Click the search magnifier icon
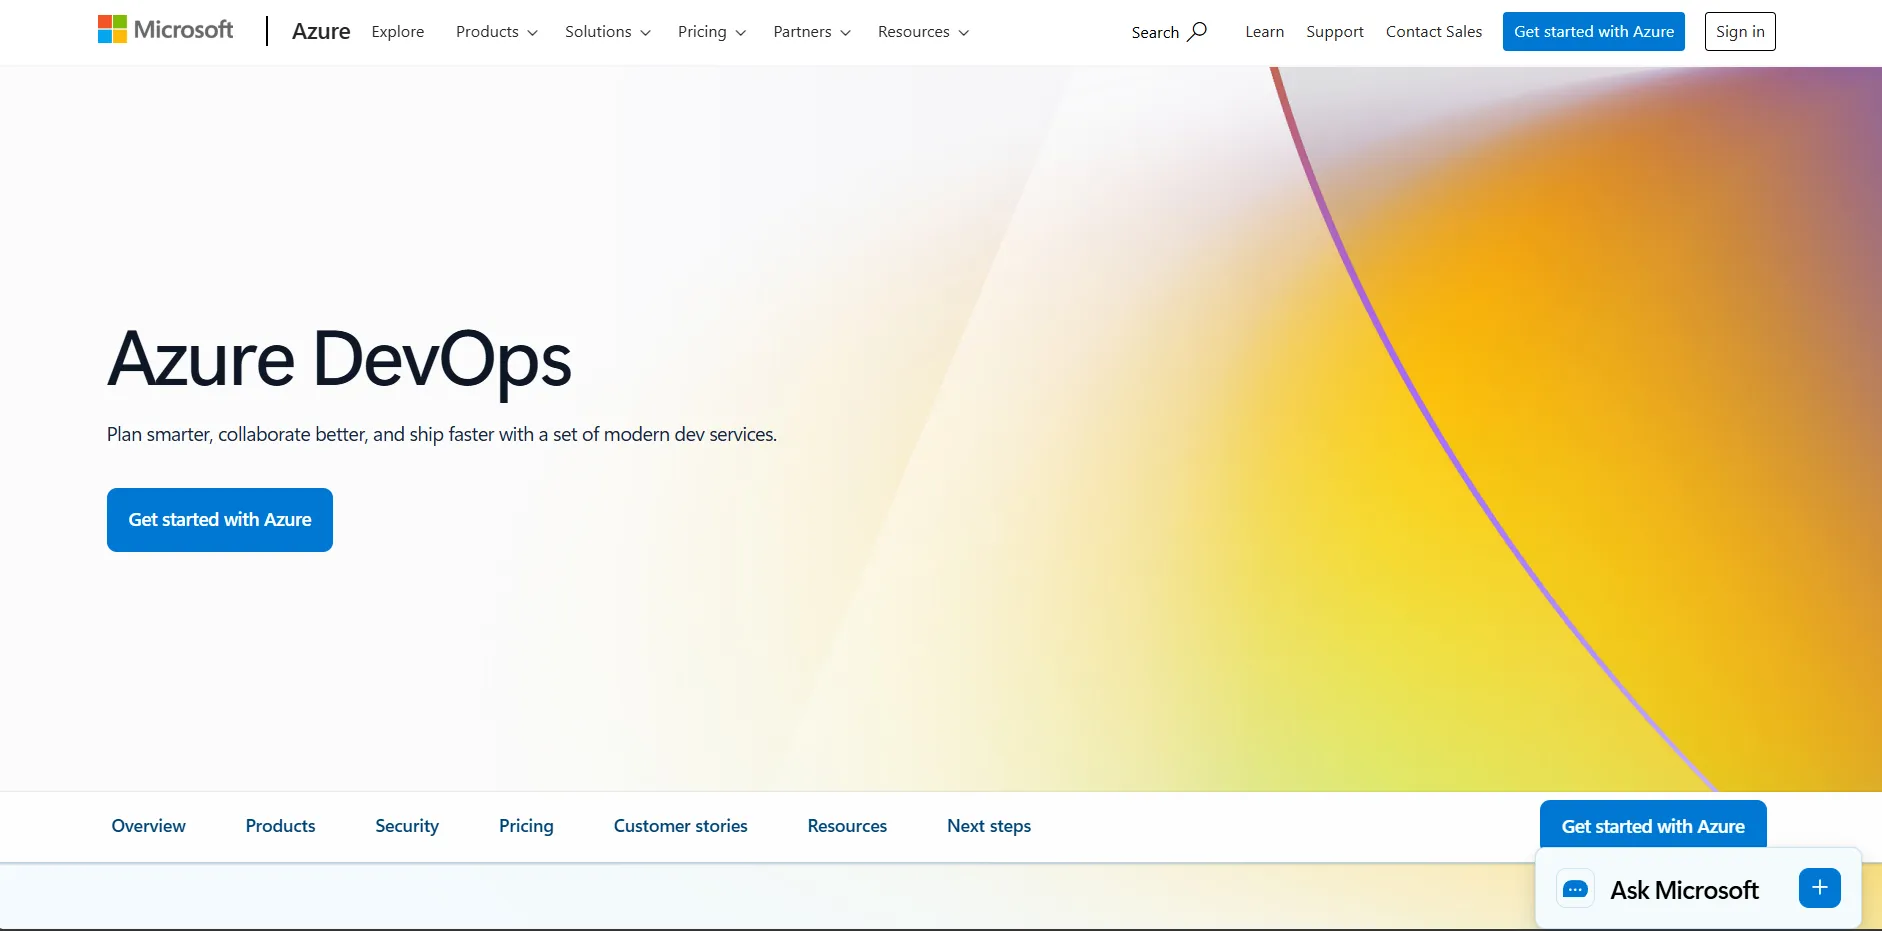Image resolution: width=1882 pixels, height=931 pixels. tap(1197, 32)
